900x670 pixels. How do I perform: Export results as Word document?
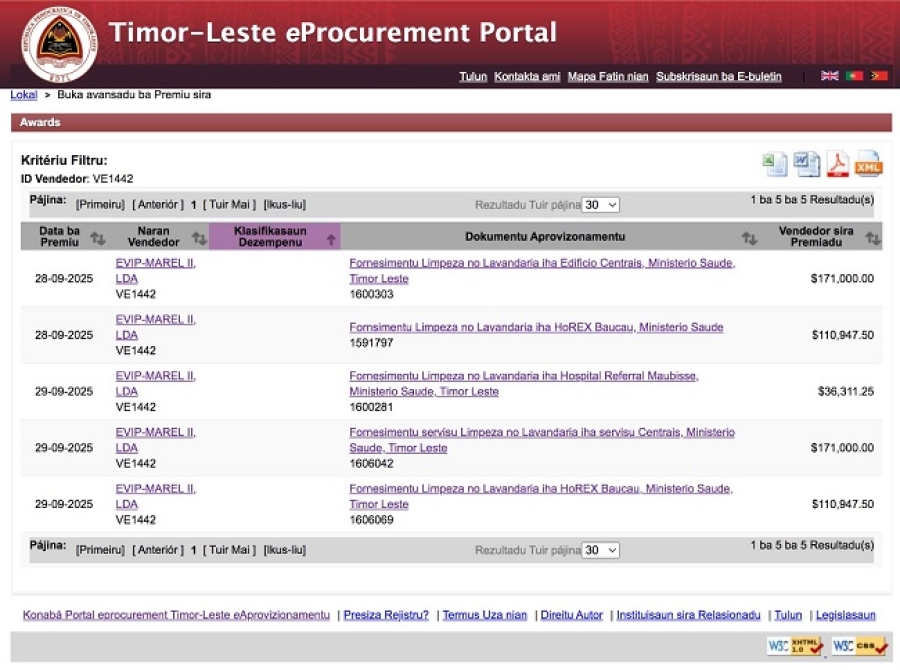(806, 164)
